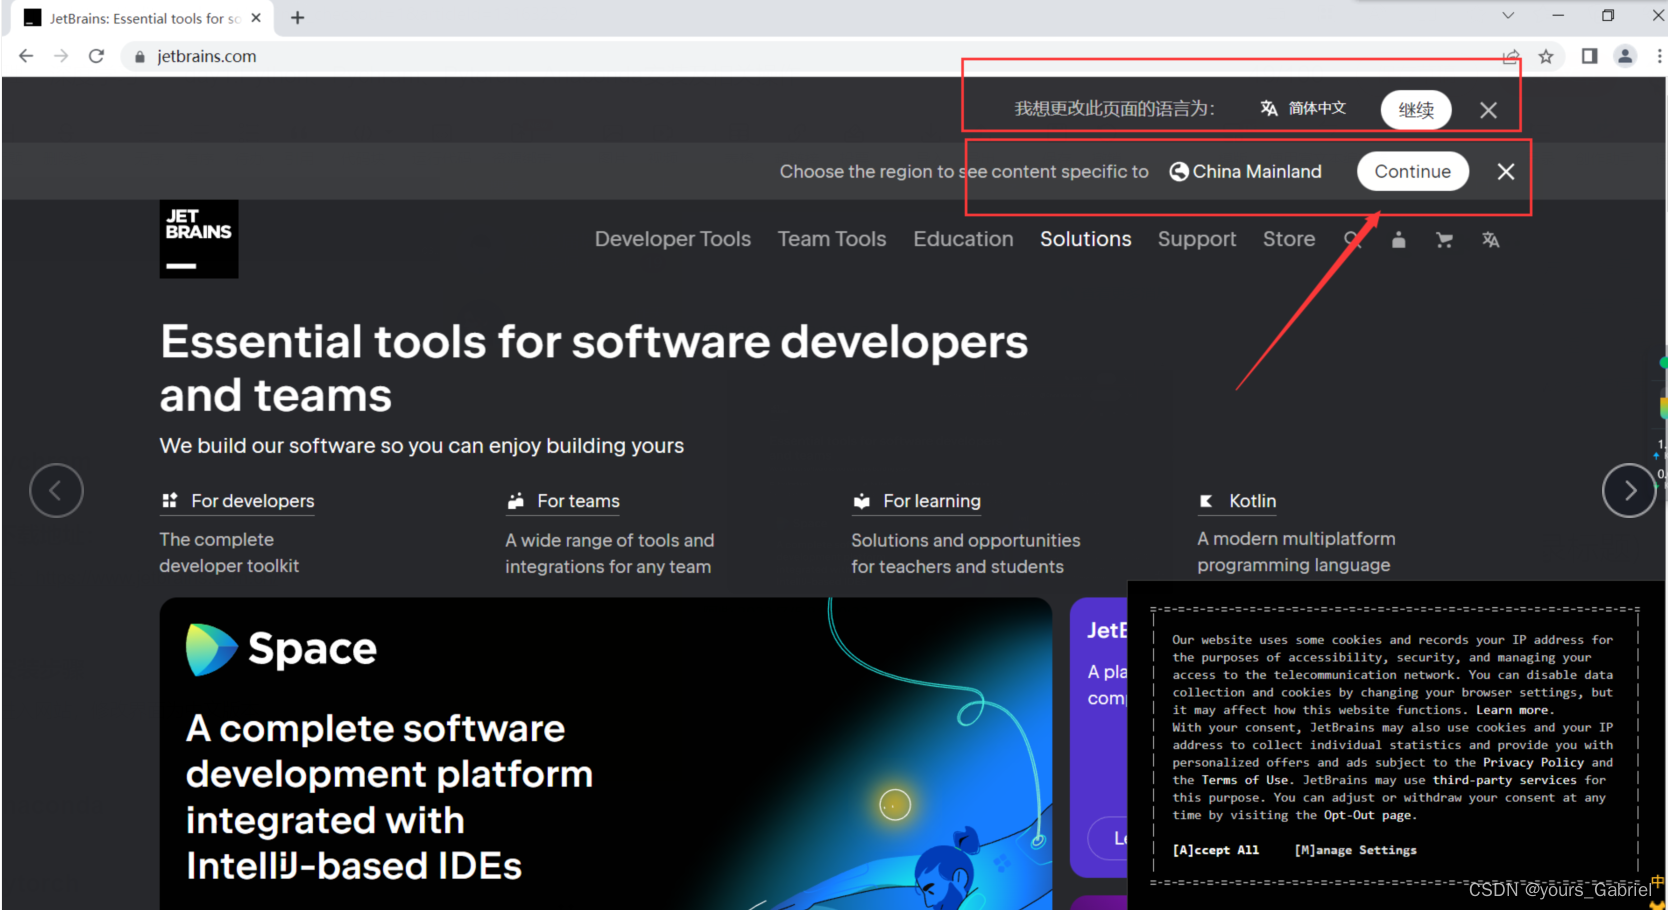The width and height of the screenshot is (1668, 910).
Task: Click the Continue region button
Action: tap(1412, 171)
